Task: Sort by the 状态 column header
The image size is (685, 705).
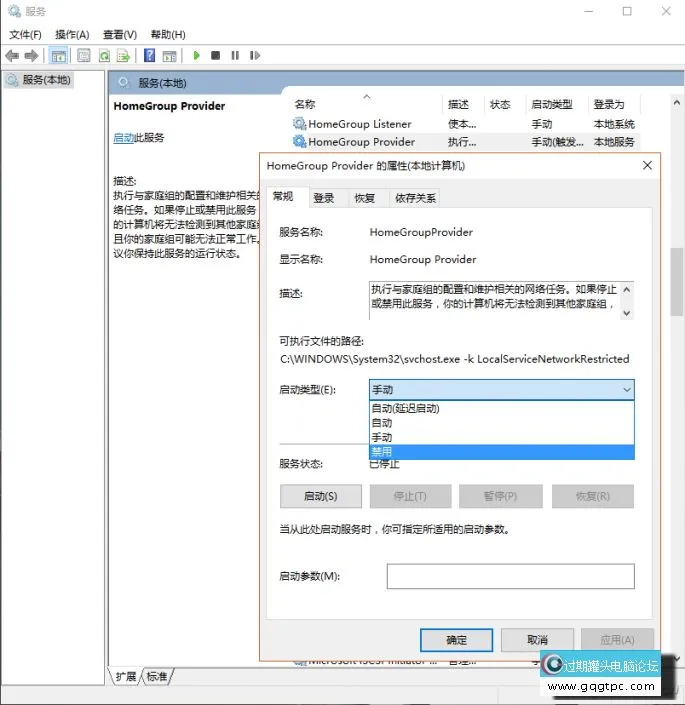Action: click(504, 104)
